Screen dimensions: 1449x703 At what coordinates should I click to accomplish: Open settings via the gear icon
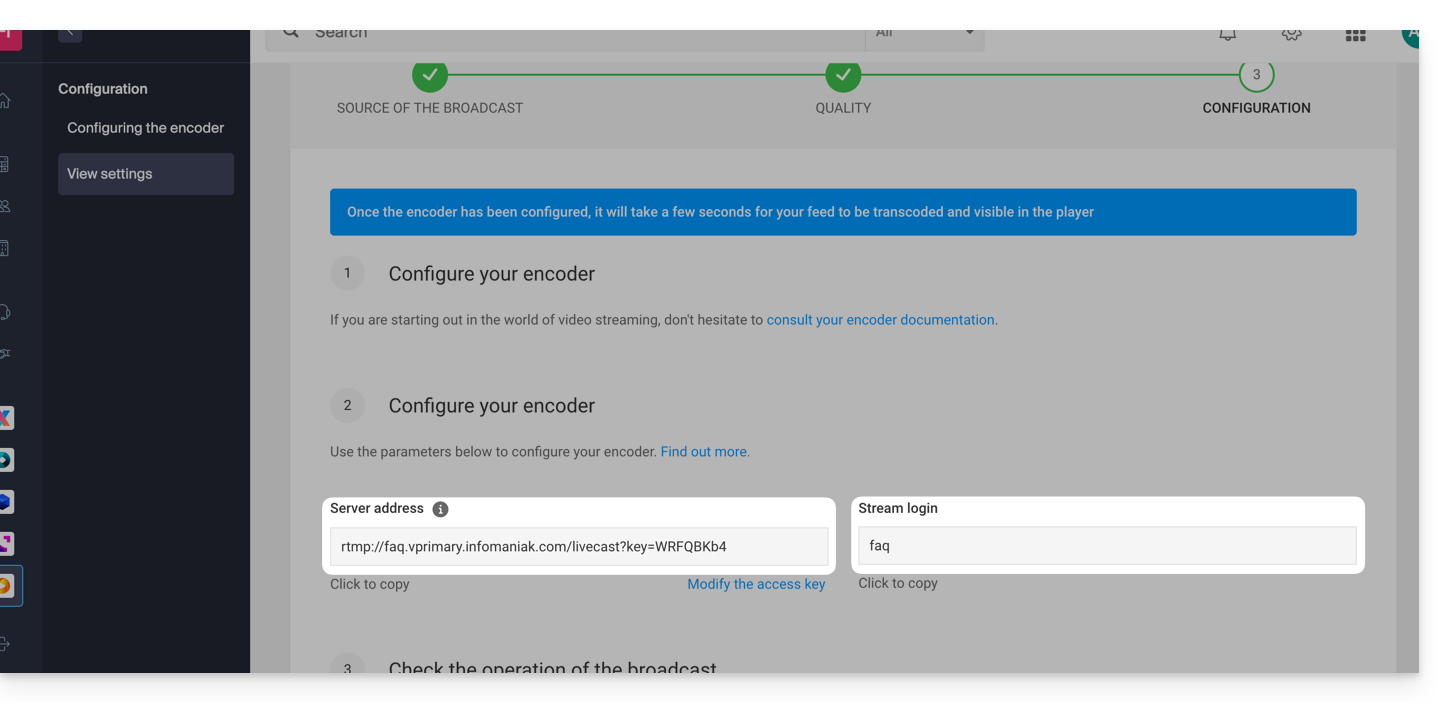(x=1291, y=35)
